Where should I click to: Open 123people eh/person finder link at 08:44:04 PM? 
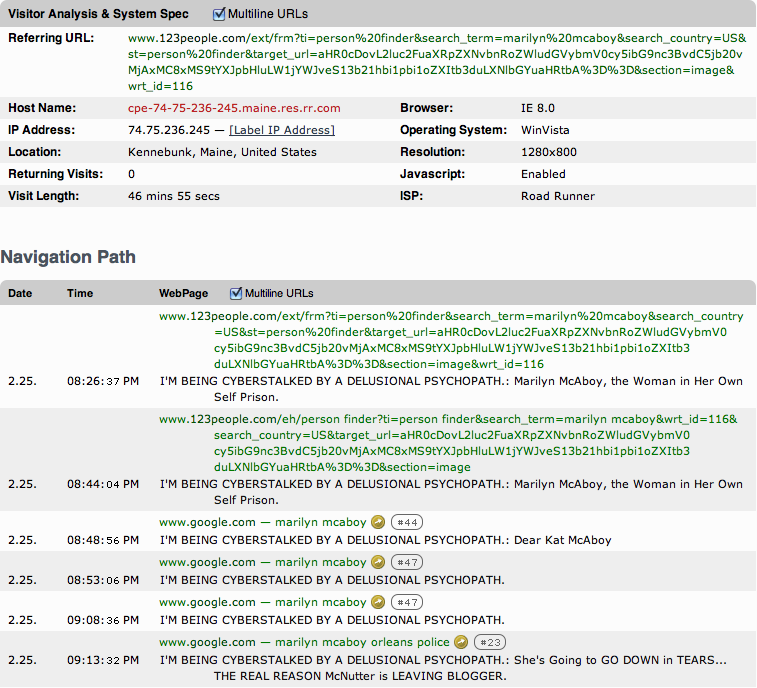coord(449,443)
